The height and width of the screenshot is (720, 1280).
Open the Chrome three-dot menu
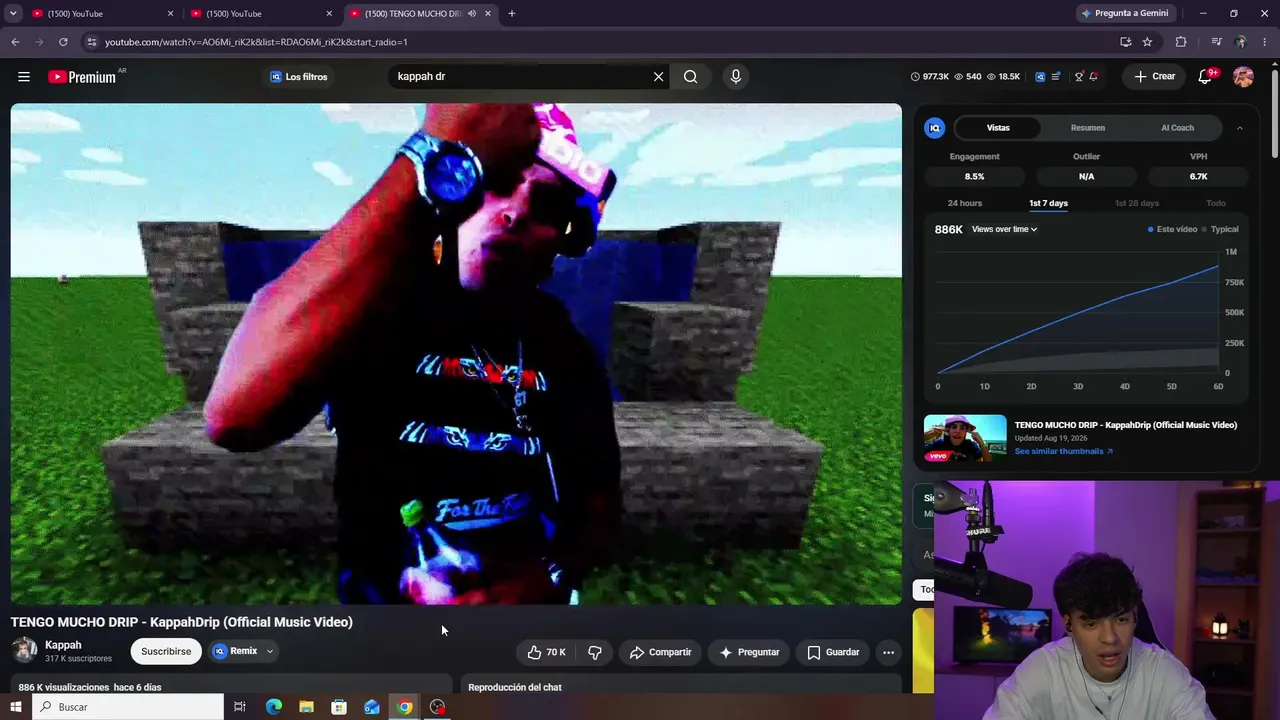(1265, 42)
